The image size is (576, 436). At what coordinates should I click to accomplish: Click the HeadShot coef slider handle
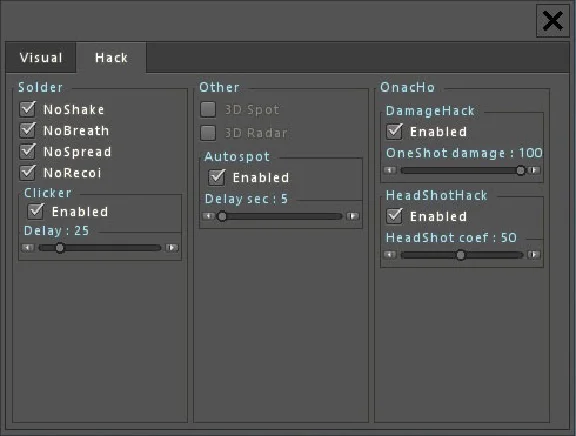pyautogui.click(x=460, y=255)
